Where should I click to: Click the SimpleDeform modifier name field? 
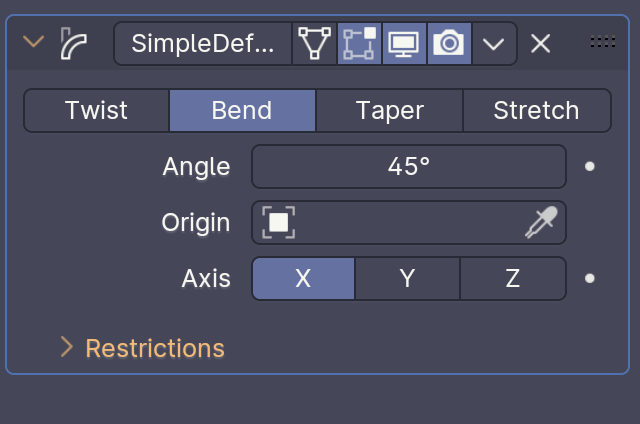(203, 44)
